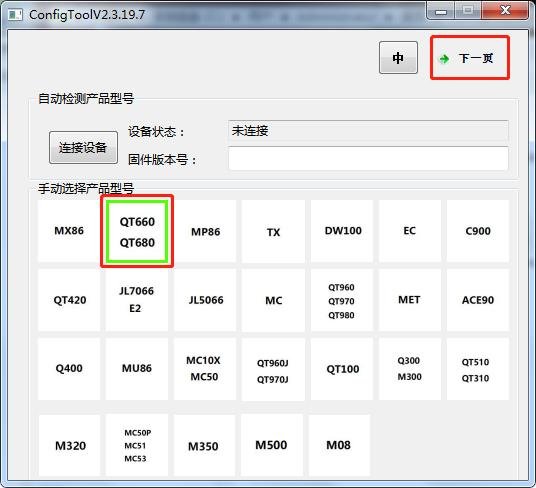This screenshot has width=536, height=488.
Task: Select the DW100 product tile
Action: (342, 231)
